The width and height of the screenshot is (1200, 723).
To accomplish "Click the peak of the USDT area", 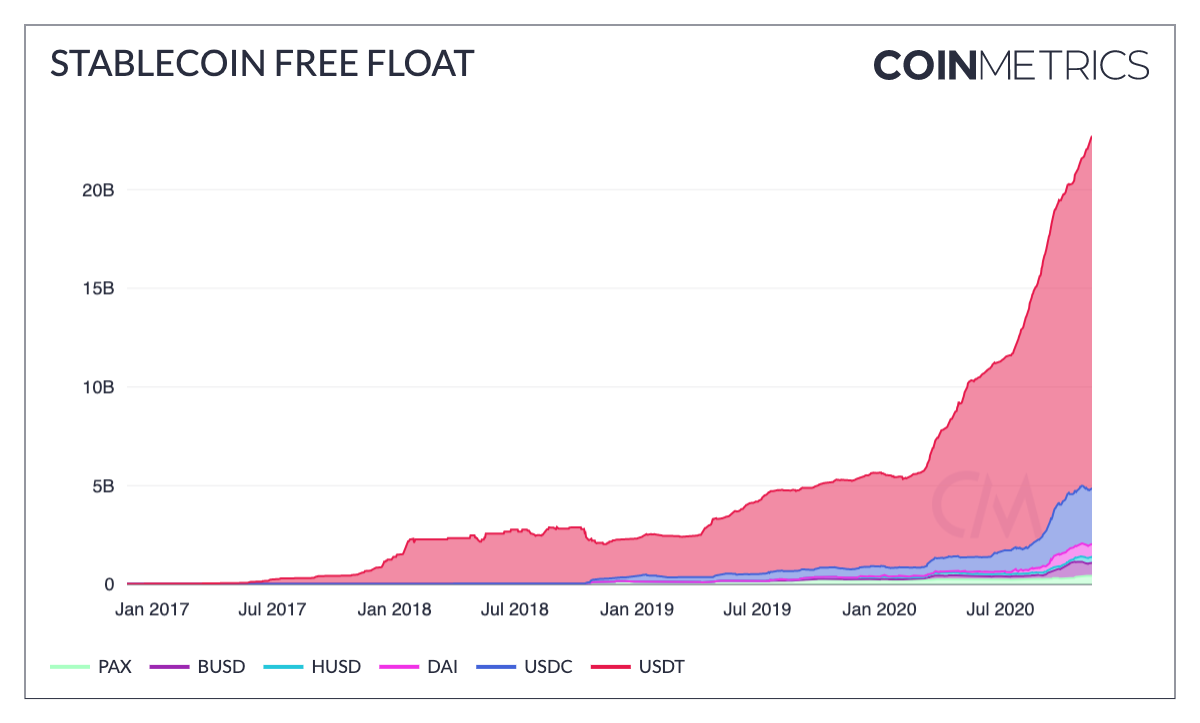I will [1090, 137].
